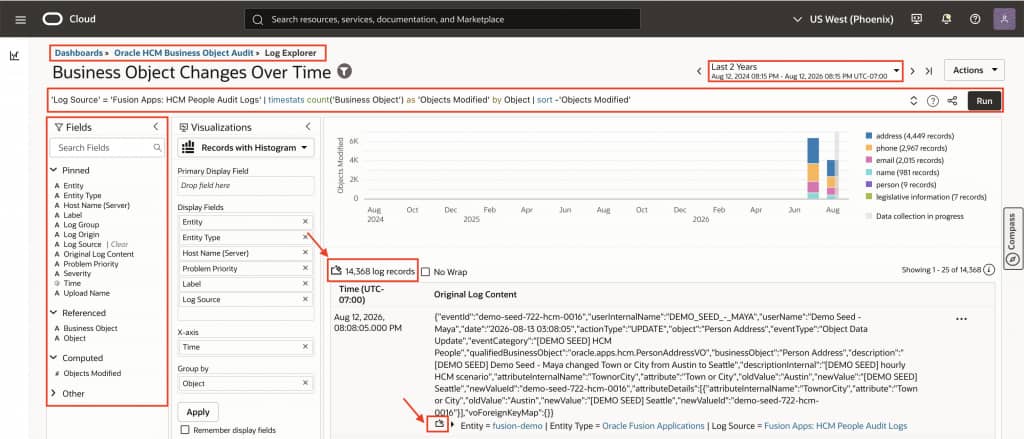Click the share query icon
This screenshot has height=439, width=1024.
click(952, 101)
